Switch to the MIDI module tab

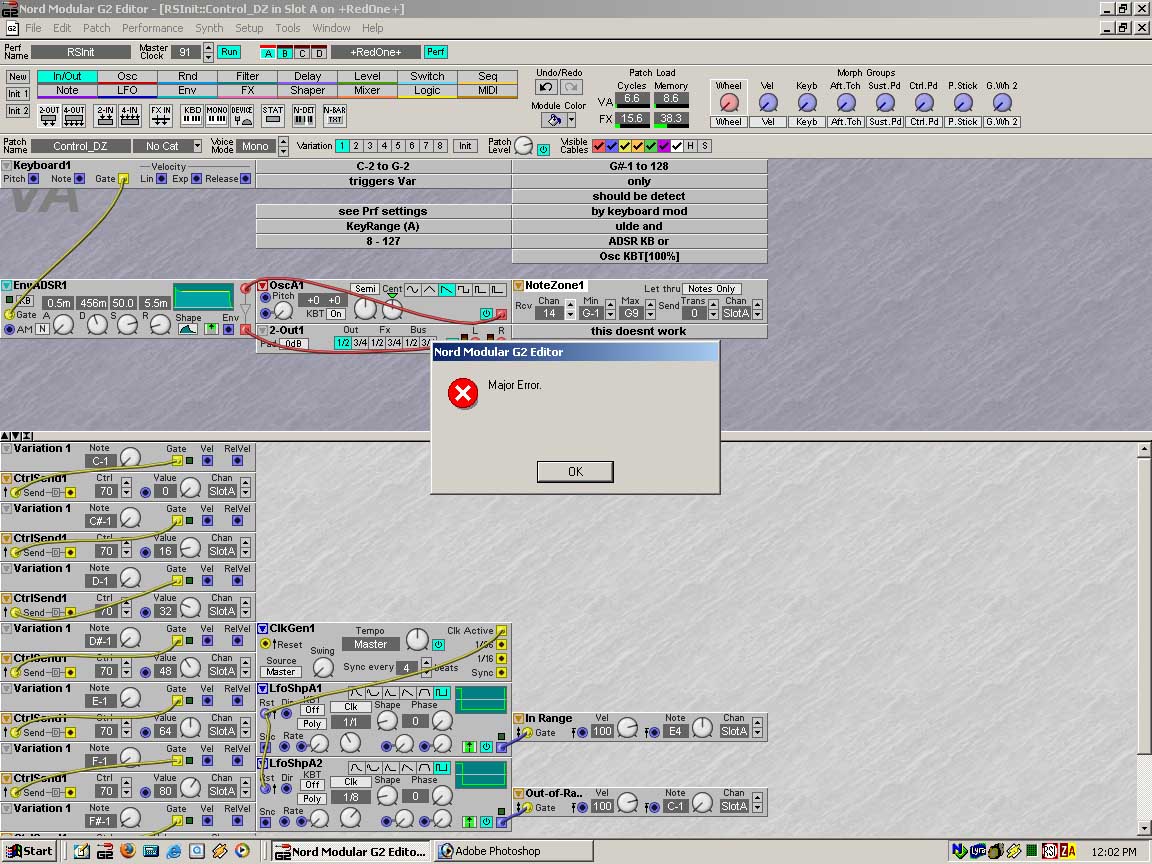(x=488, y=90)
